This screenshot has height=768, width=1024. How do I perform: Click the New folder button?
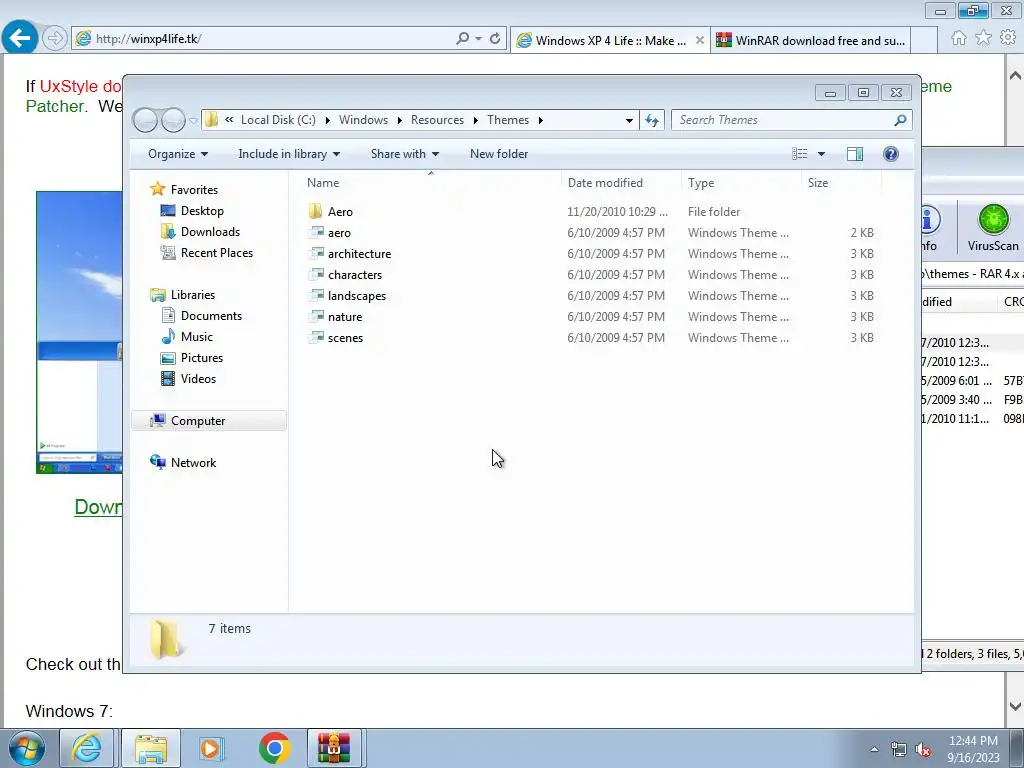click(499, 154)
